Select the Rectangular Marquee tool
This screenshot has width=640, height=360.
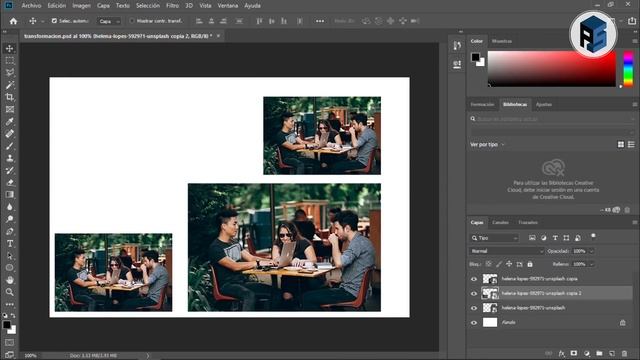point(9,61)
